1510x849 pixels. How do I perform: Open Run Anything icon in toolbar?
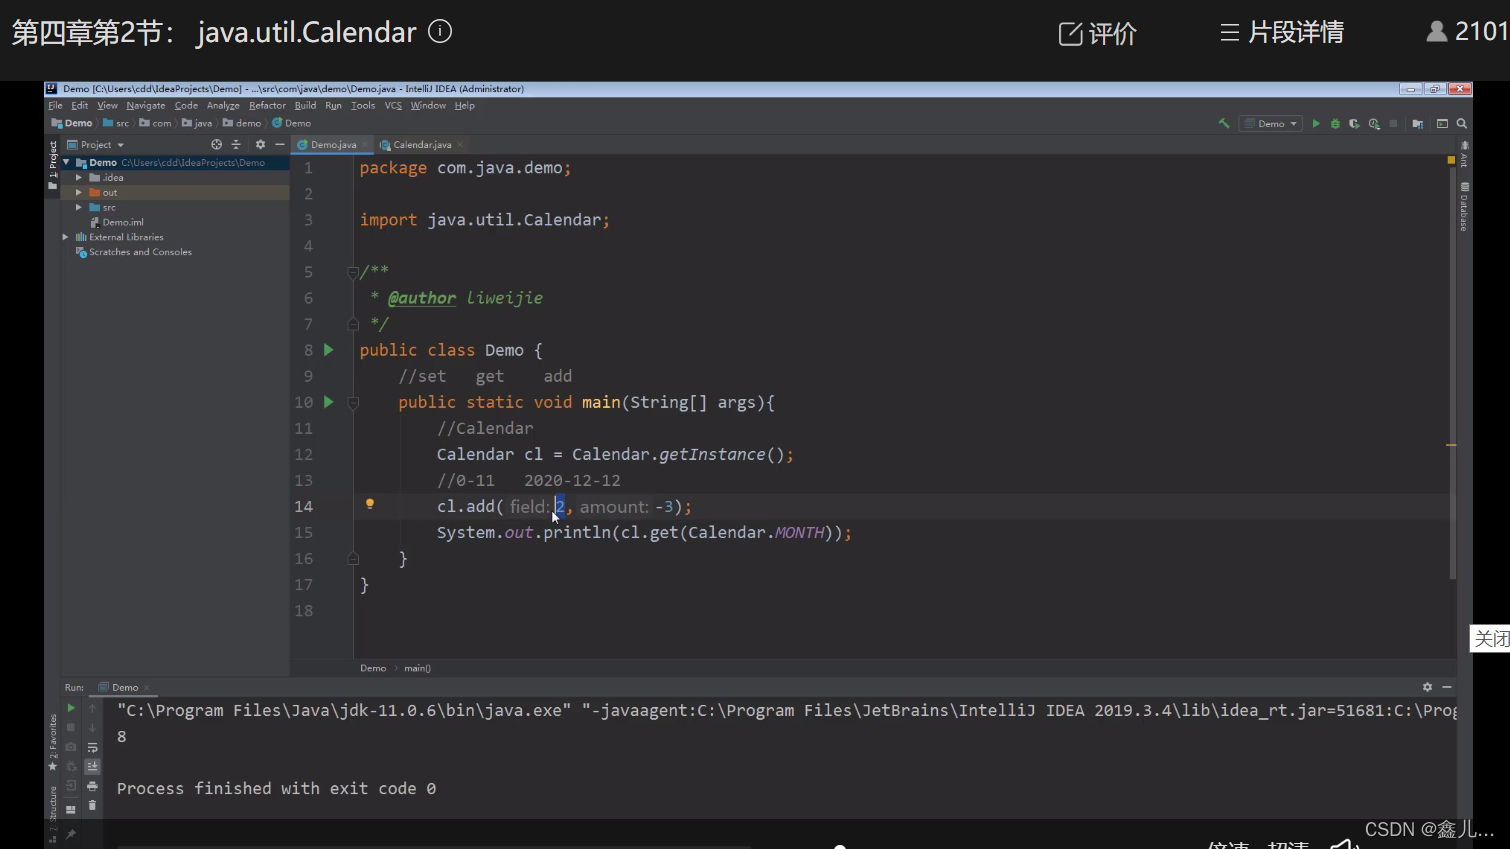point(1442,124)
